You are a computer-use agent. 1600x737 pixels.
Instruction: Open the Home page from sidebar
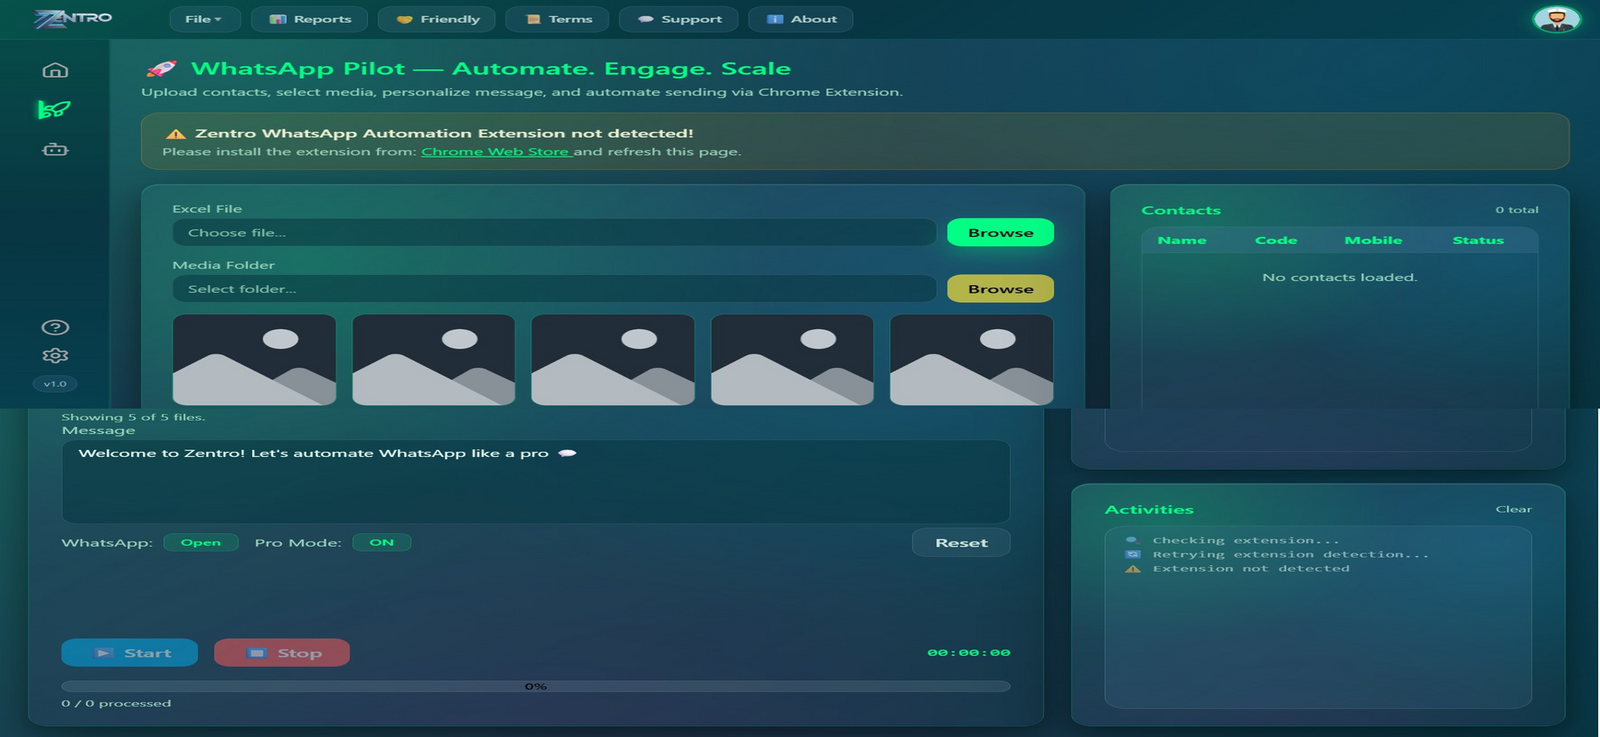56,70
